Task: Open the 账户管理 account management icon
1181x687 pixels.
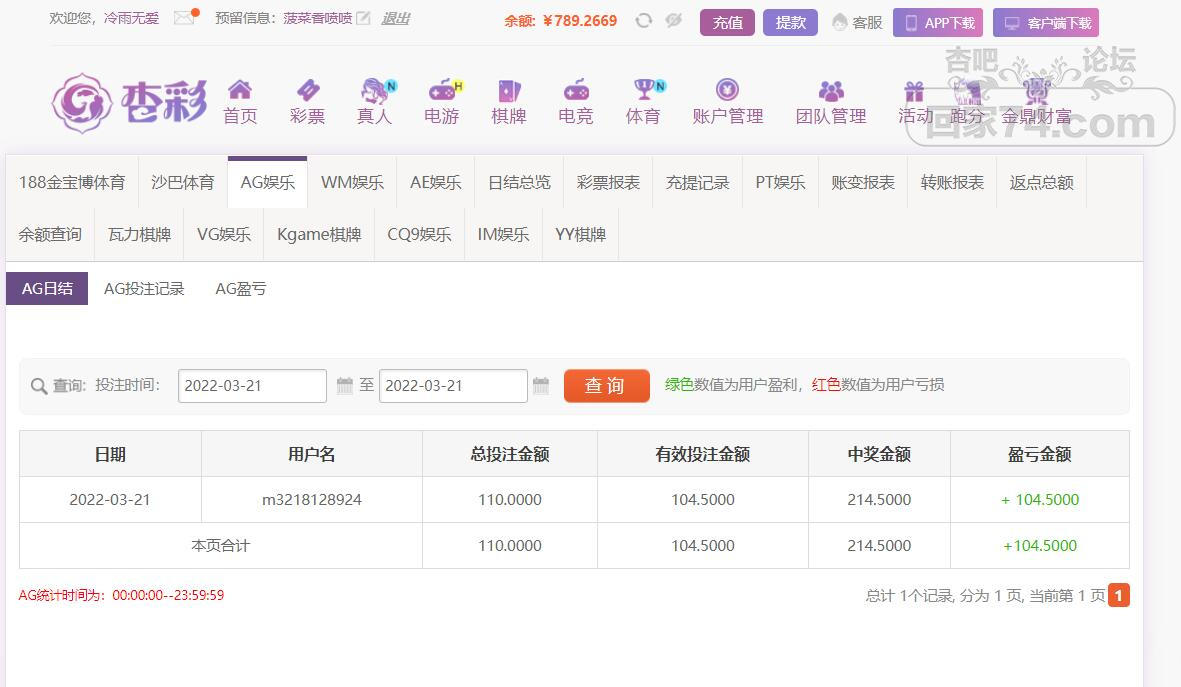Action: [727, 91]
